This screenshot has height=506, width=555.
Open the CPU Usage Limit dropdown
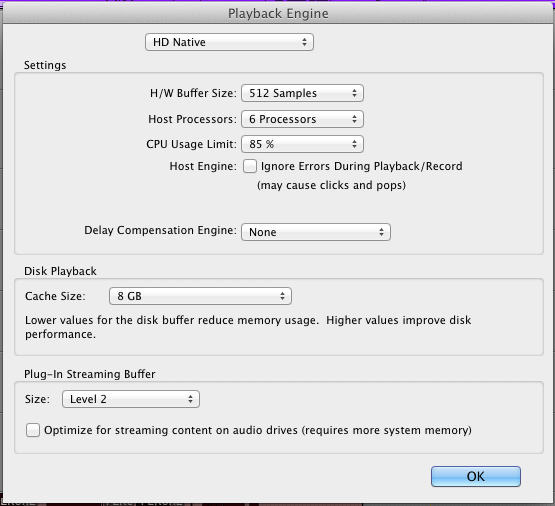click(302, 144)
